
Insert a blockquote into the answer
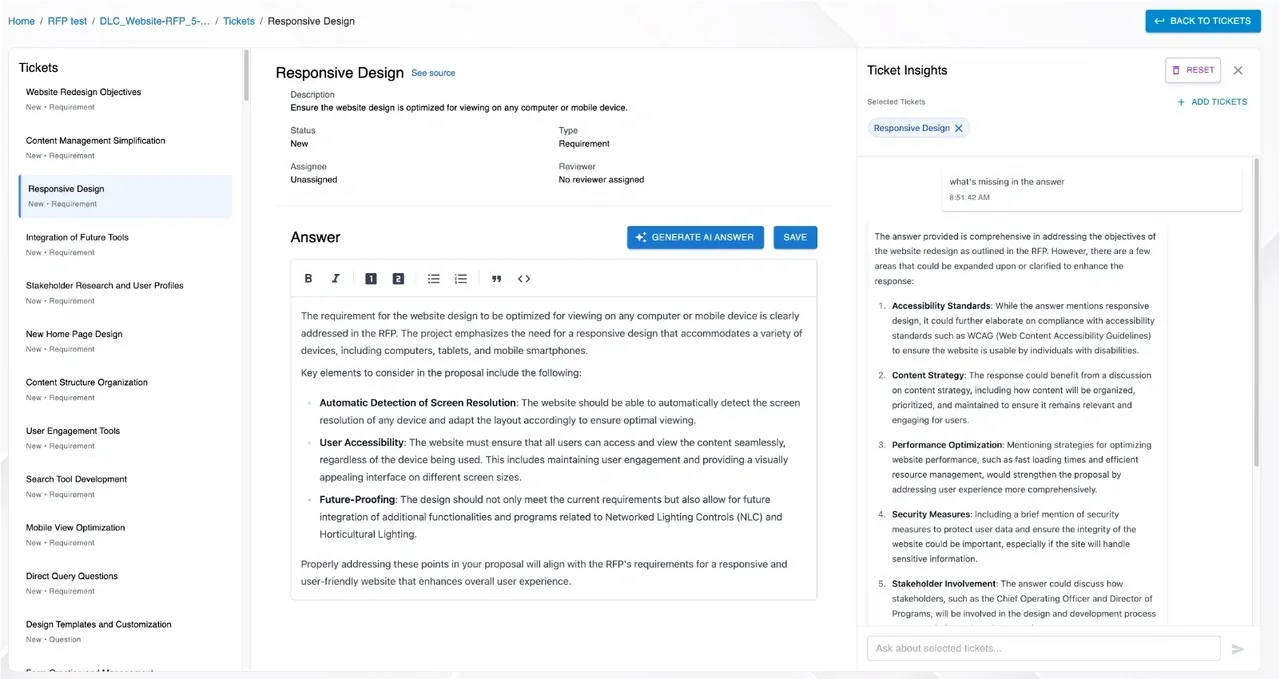(x=496, y=278)
